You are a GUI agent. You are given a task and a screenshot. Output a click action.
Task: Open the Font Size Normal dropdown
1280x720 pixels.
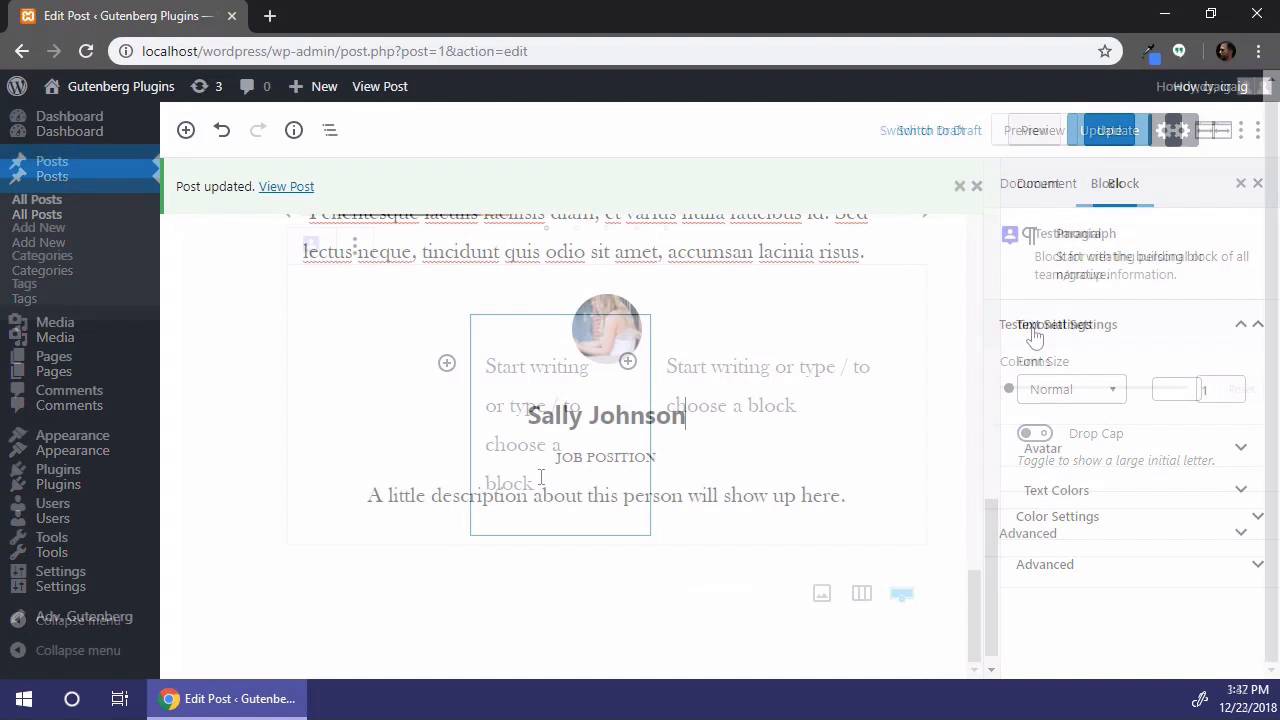coord(1071,389)
